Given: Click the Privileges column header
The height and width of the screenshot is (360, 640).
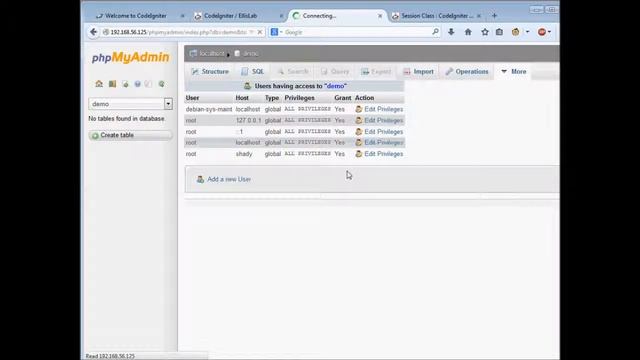Looking at the screenshot, I should coord(300,98).
